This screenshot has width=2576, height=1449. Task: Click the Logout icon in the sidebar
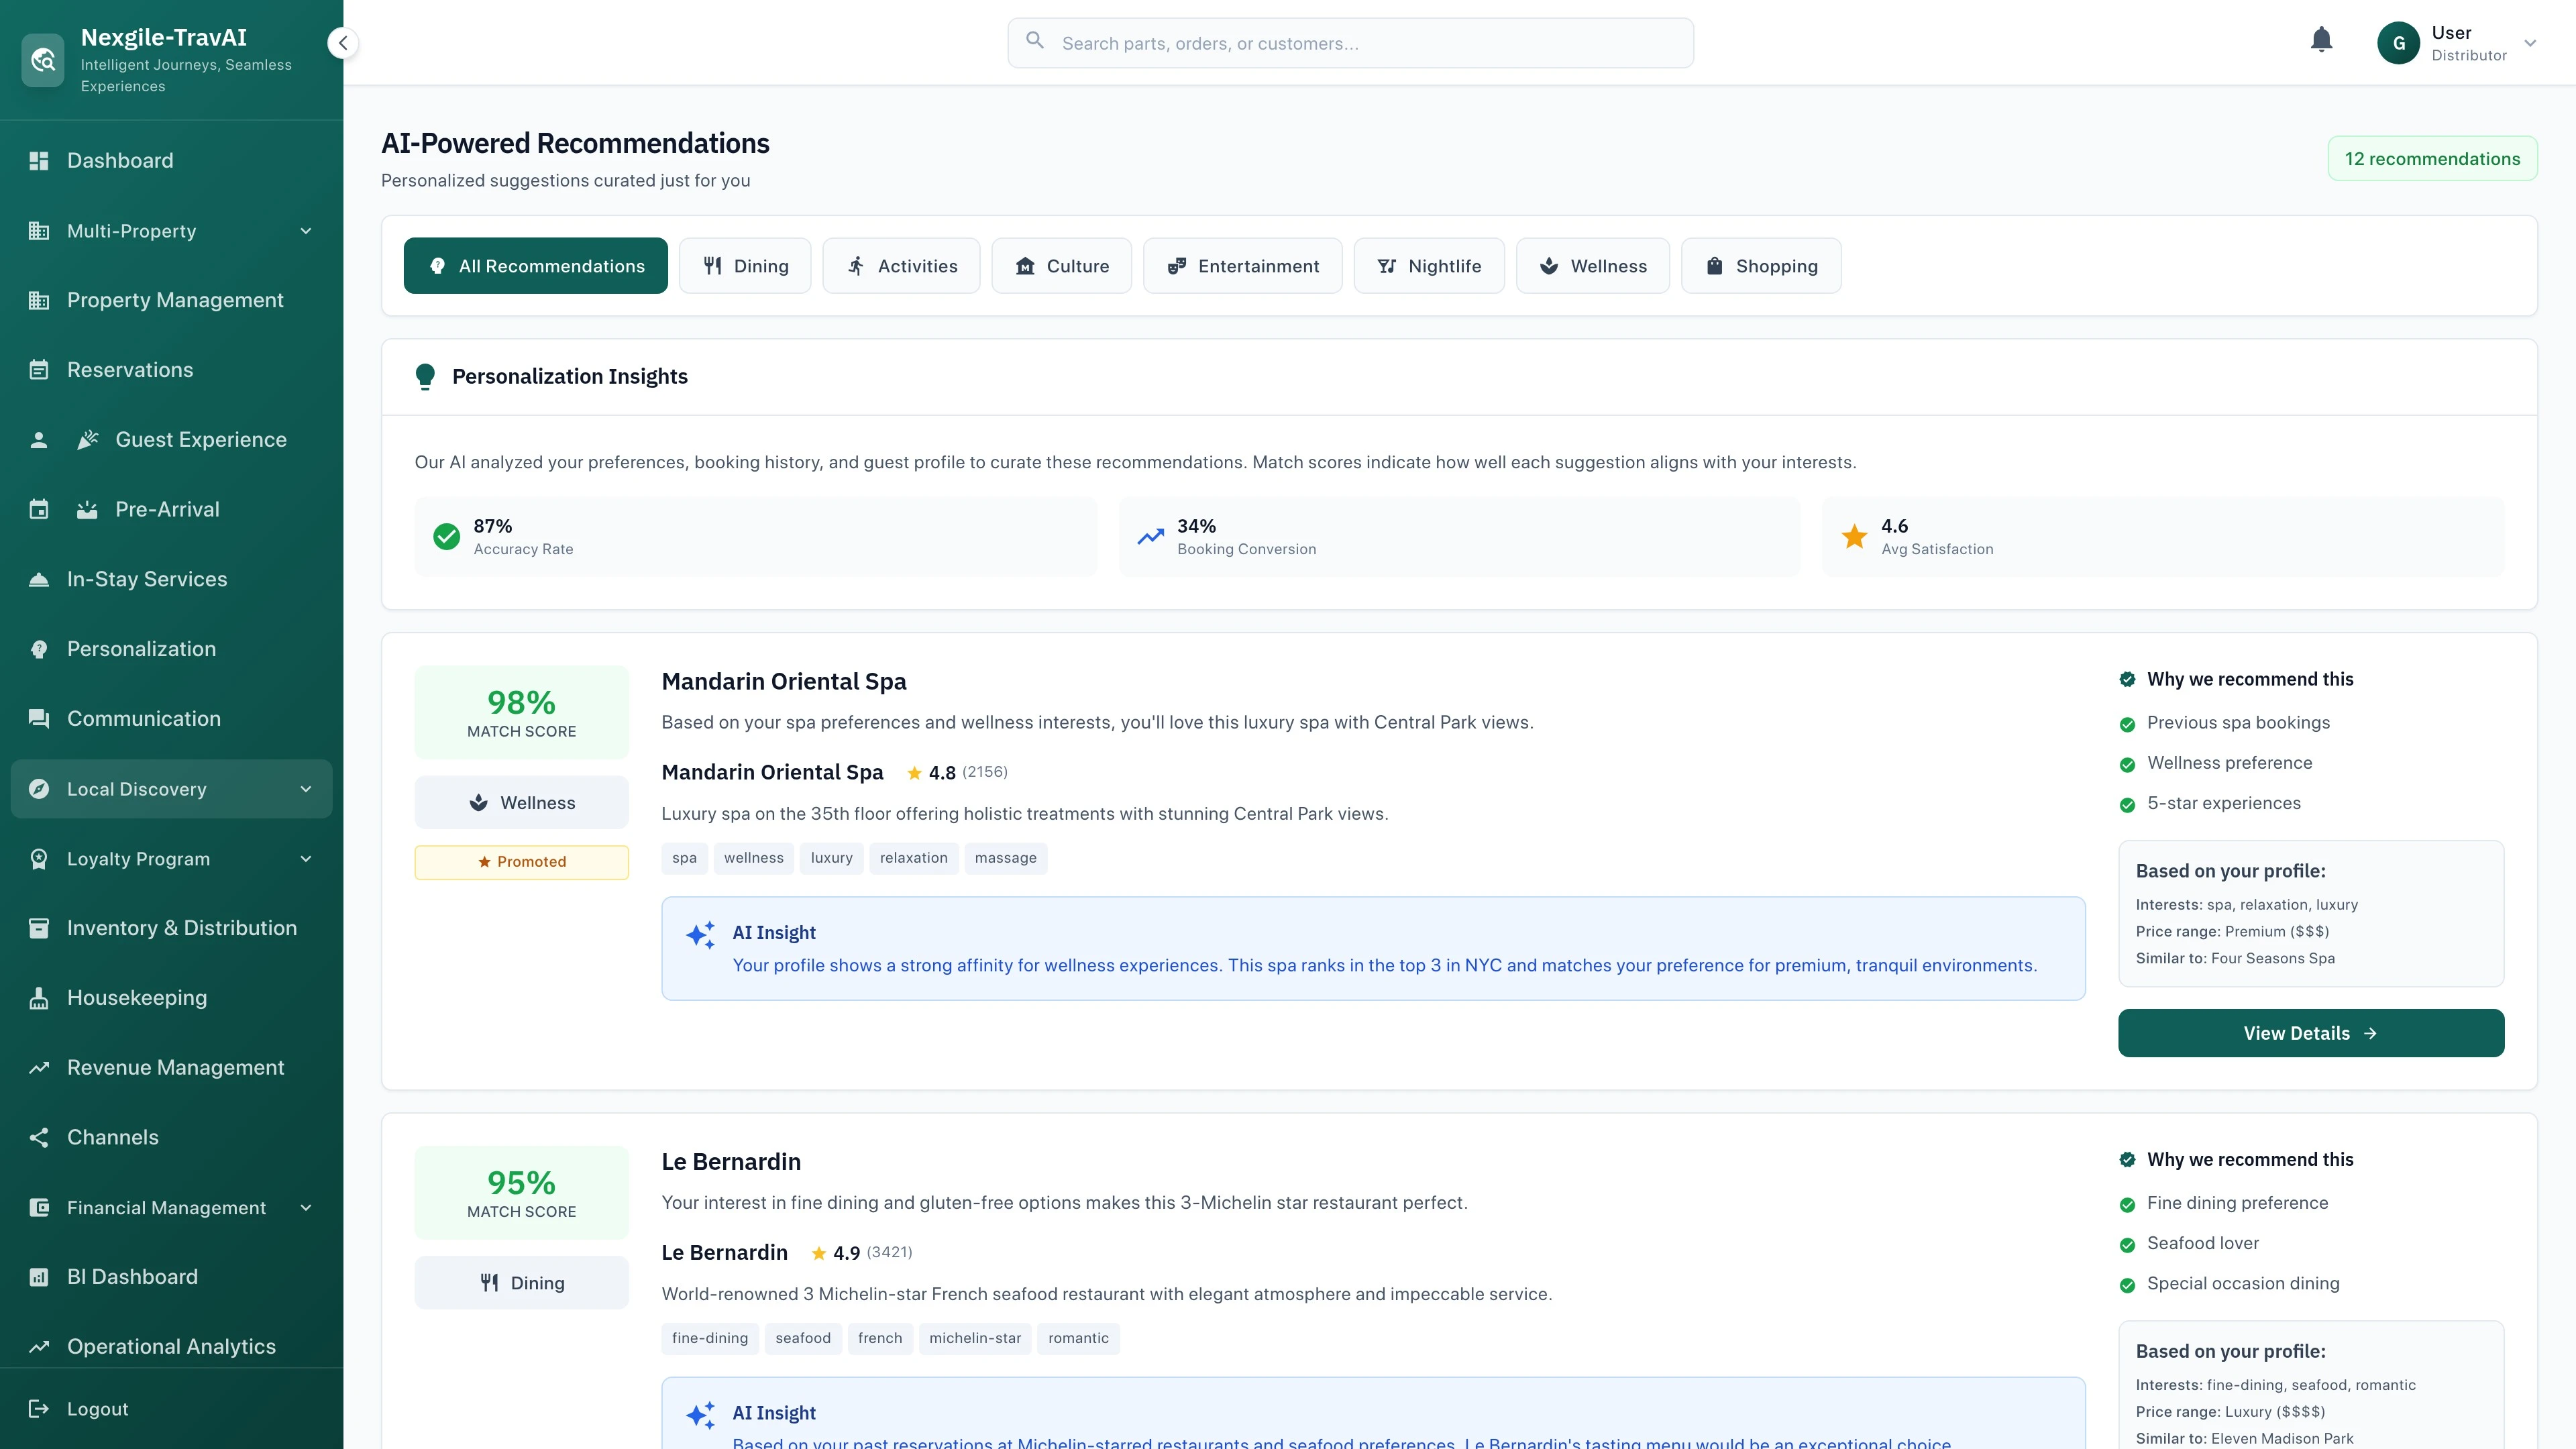coord(39,1409)
